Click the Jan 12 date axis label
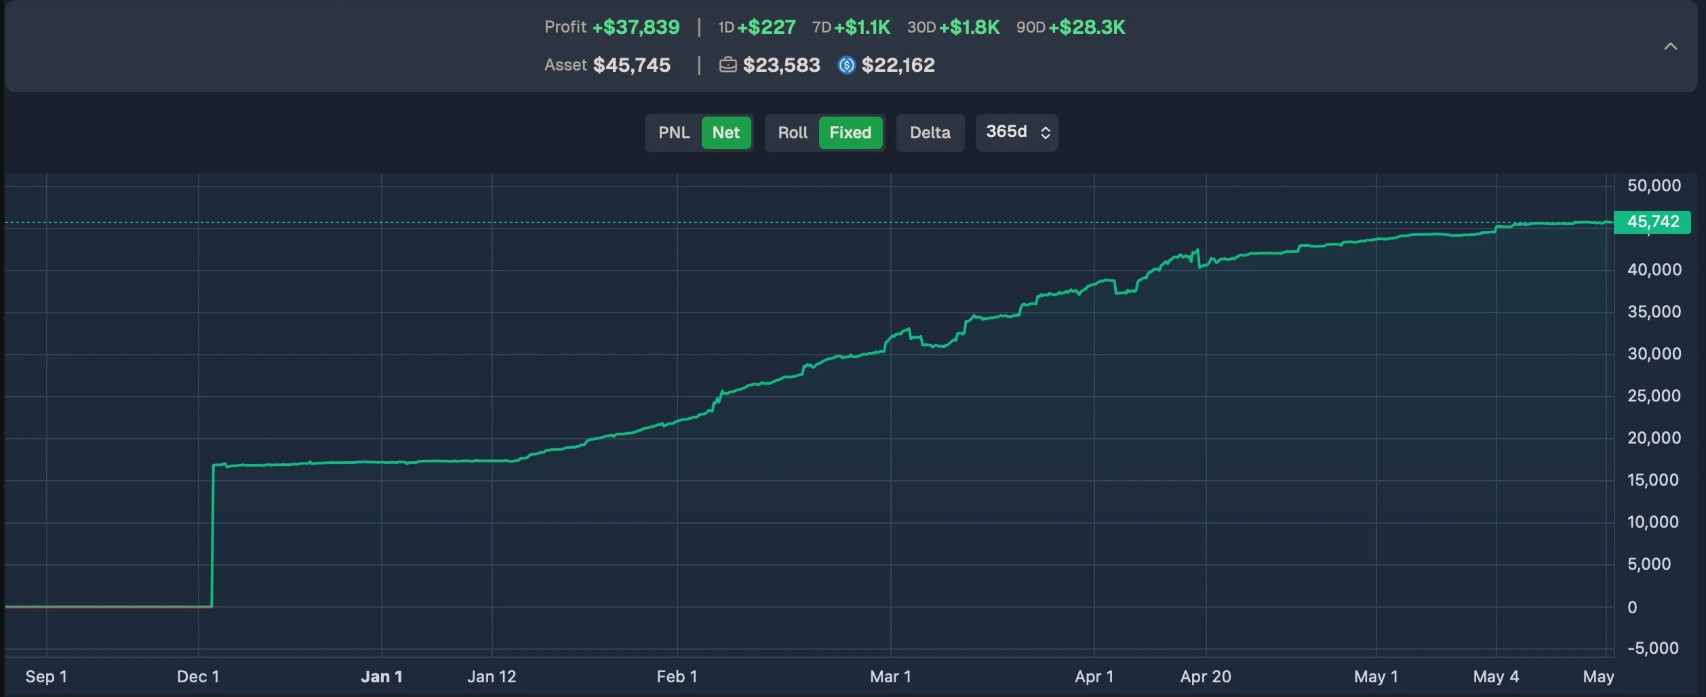Image resolution: width=1706 pixels, height=697 pixels. pyautogui.click(x=492, y=677)
